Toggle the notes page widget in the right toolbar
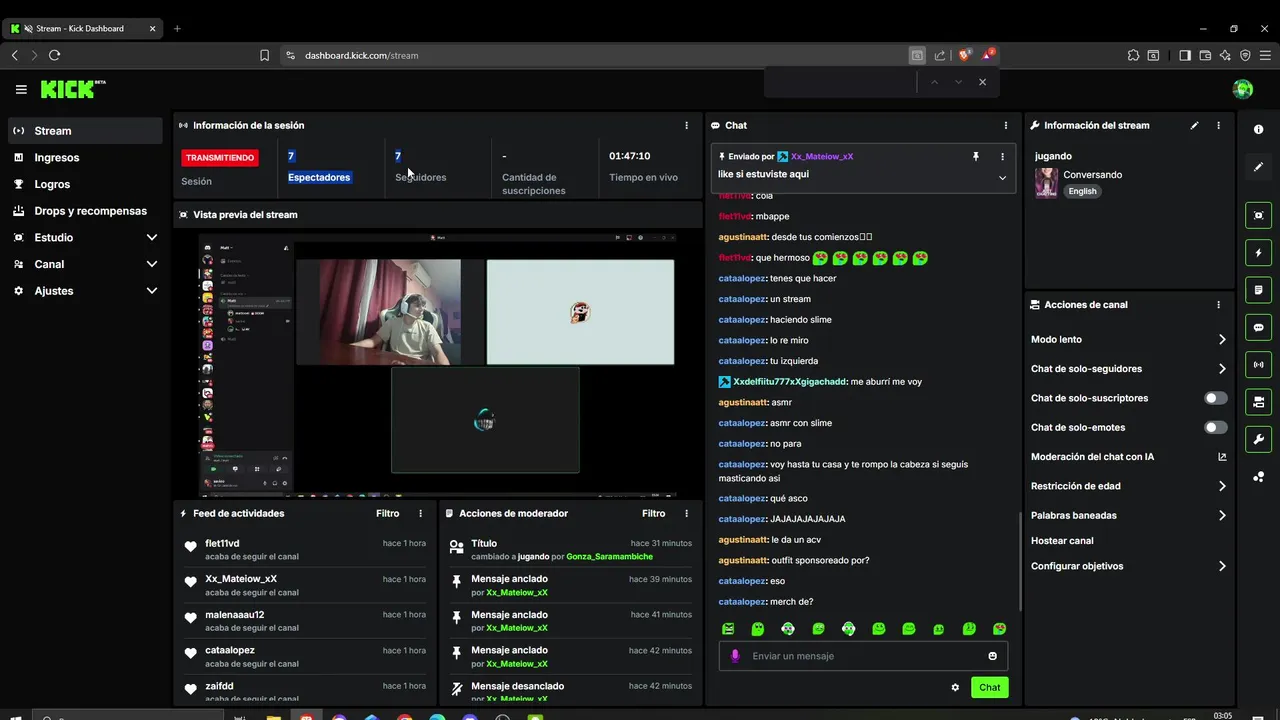1280x720 pixels. [x=1258, y=290]
